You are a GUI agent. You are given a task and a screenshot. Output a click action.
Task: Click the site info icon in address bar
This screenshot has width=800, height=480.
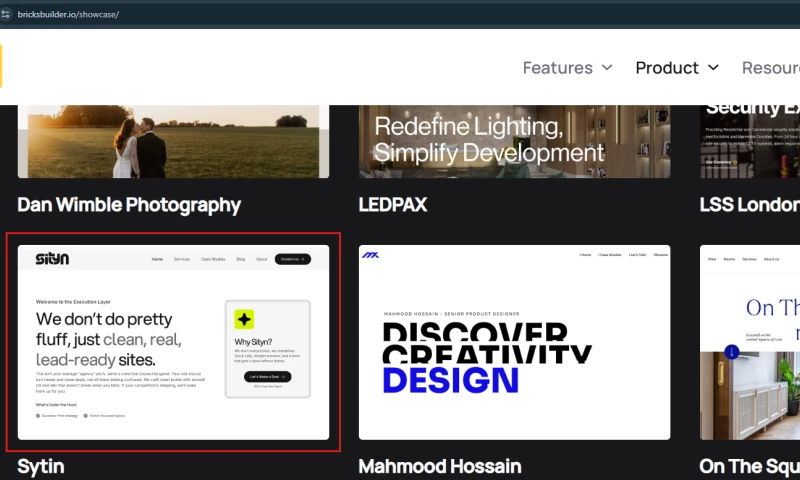[5, 14]
